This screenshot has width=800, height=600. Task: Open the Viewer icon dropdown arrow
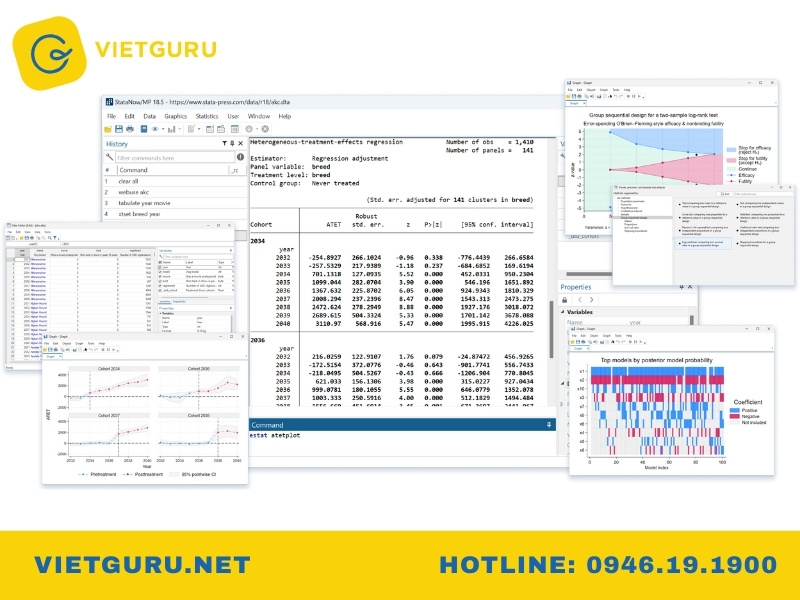(163, 130)
